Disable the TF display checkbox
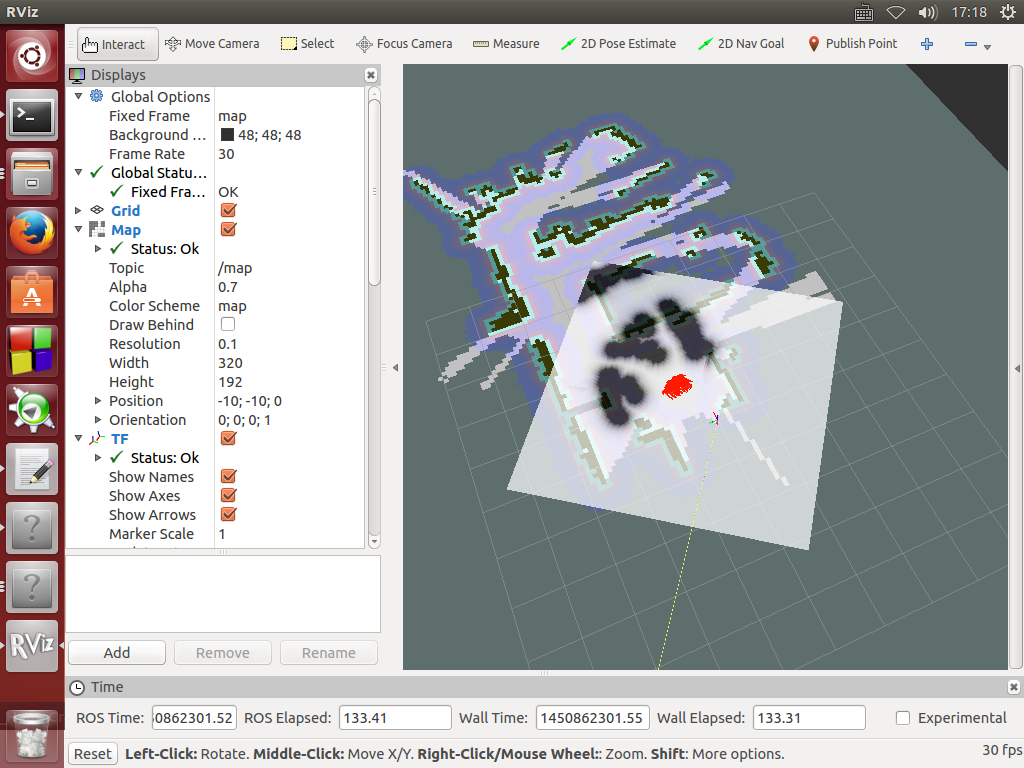The width and height of the screenshot is (1024, 768). (x=229, y=438)
